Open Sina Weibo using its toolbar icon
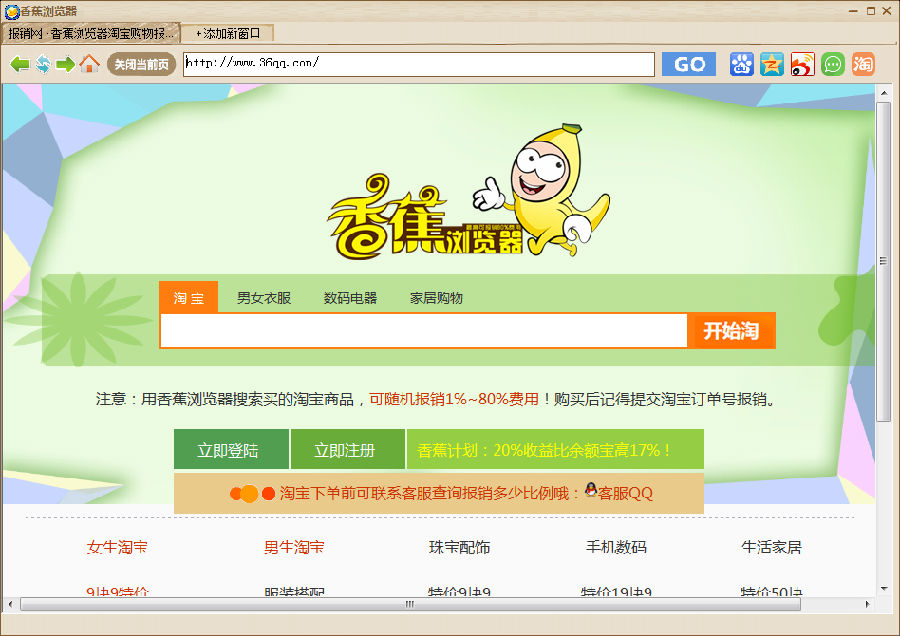 [802, 64]
